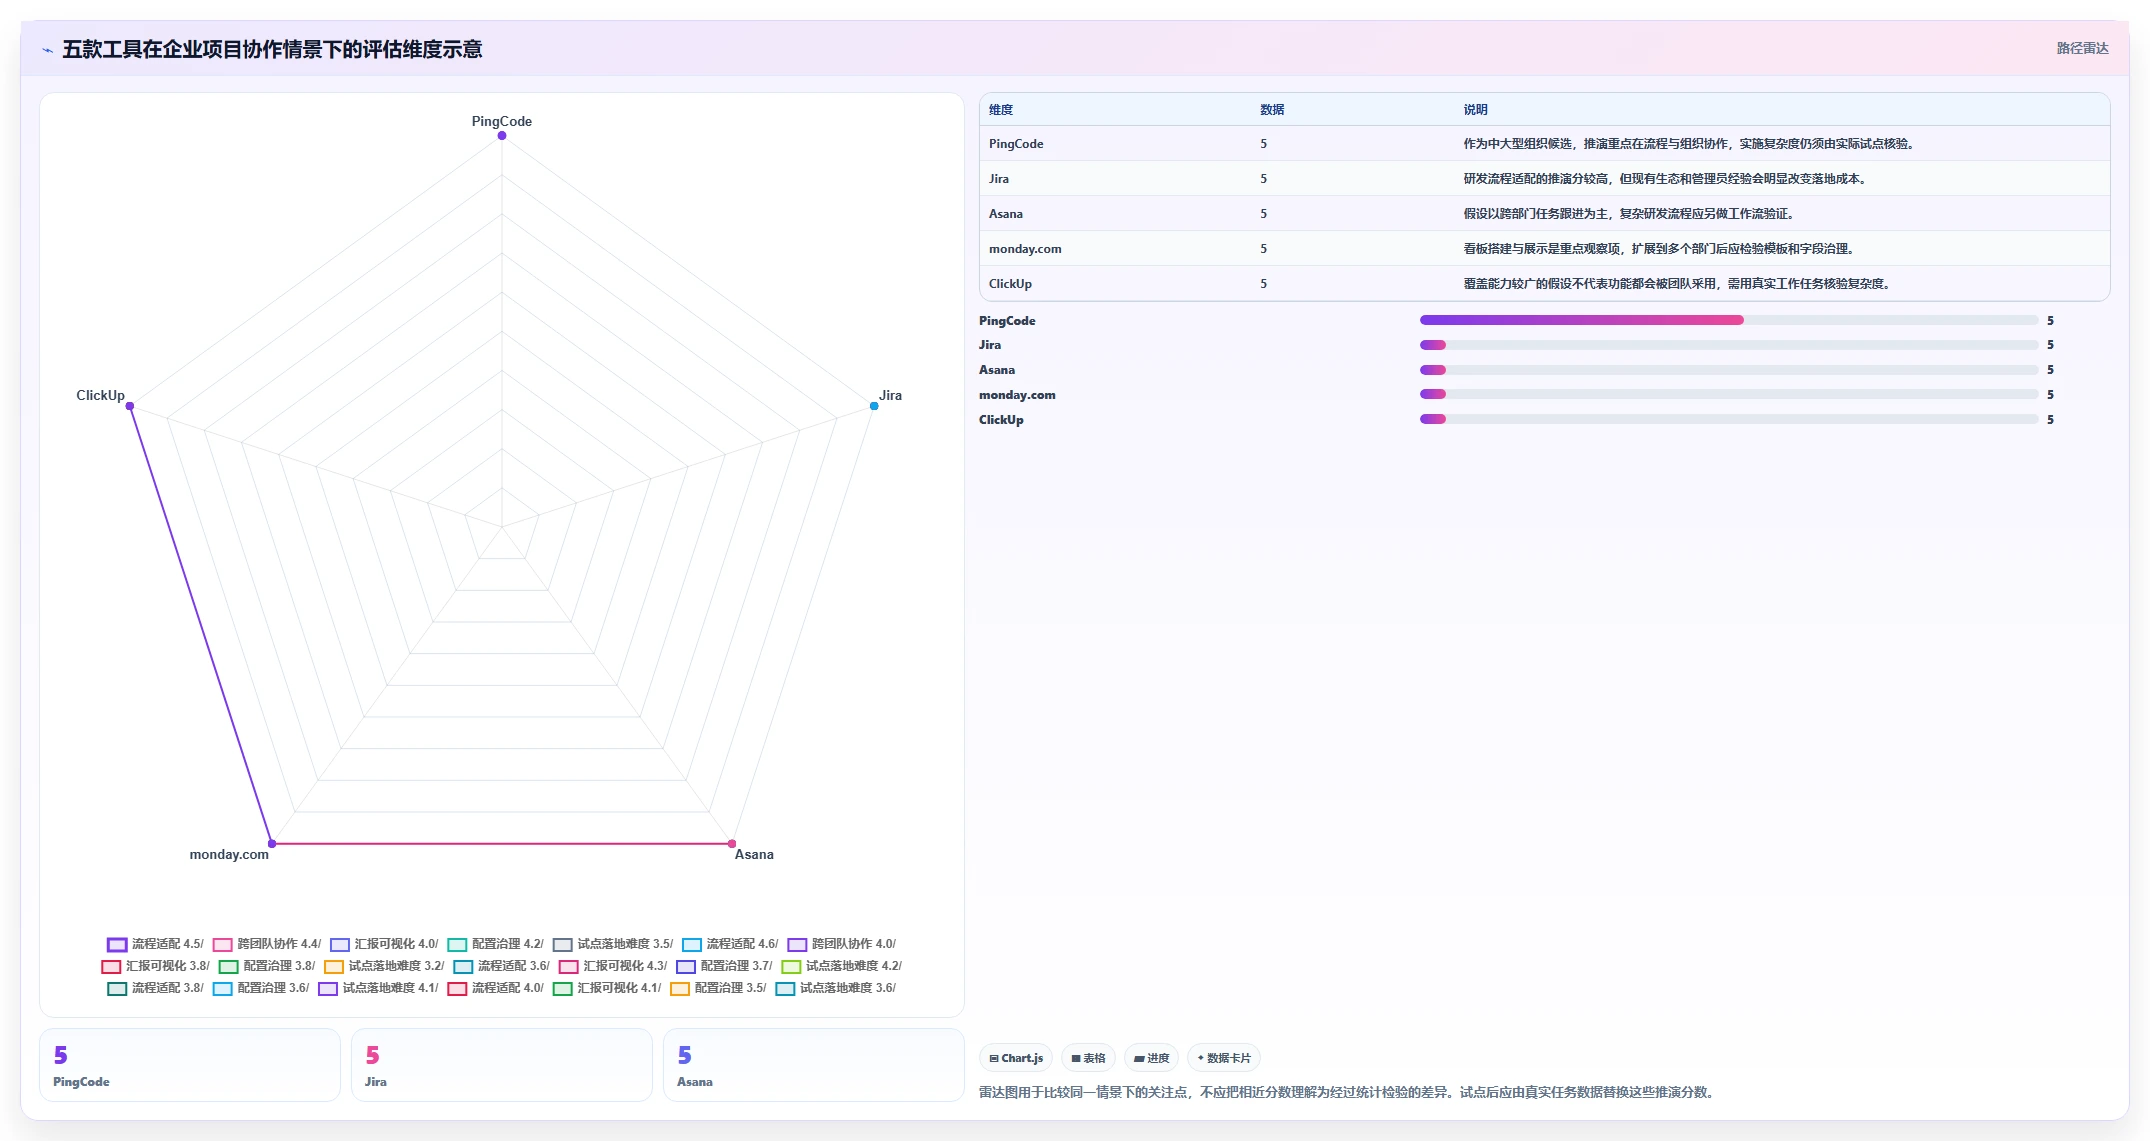The image size is (2150, 1141).
Task: Click the swatch for 配置治理 3.7/
Action: [686, 967]
